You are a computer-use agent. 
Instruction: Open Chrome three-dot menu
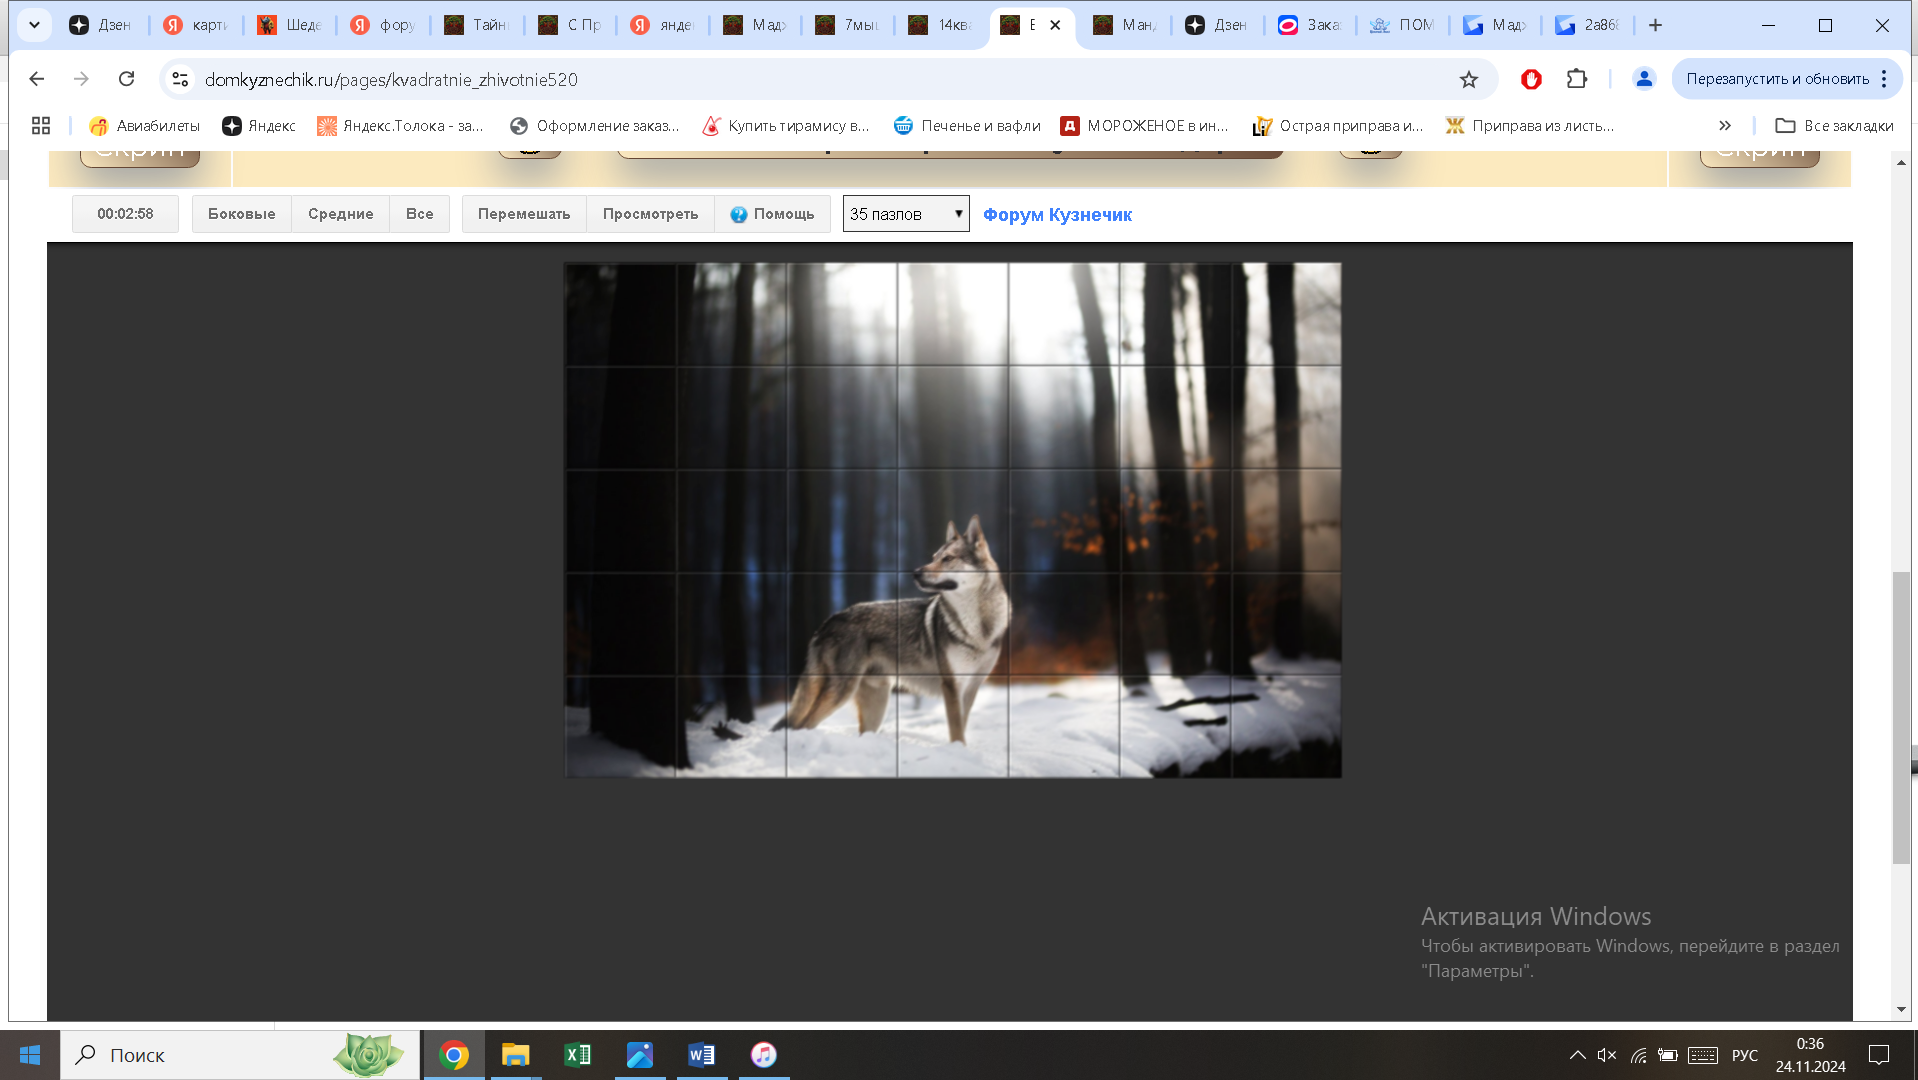pyautogui.click(x=1884, y=79)
